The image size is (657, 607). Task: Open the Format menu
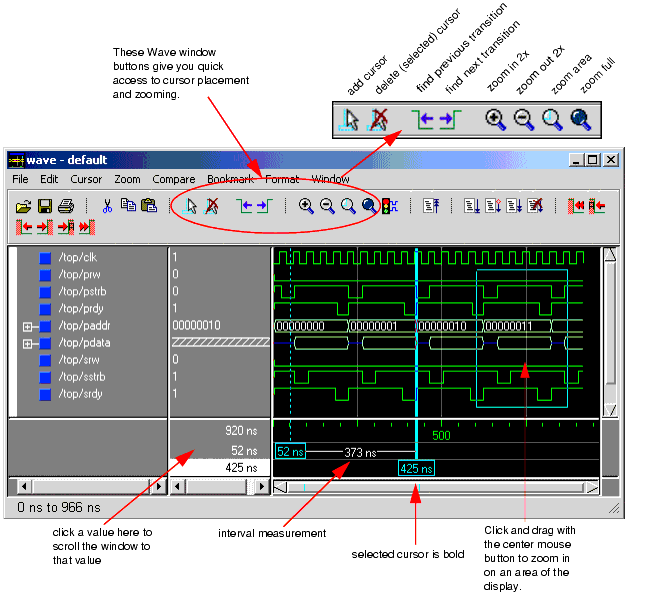tap(282, 180)
